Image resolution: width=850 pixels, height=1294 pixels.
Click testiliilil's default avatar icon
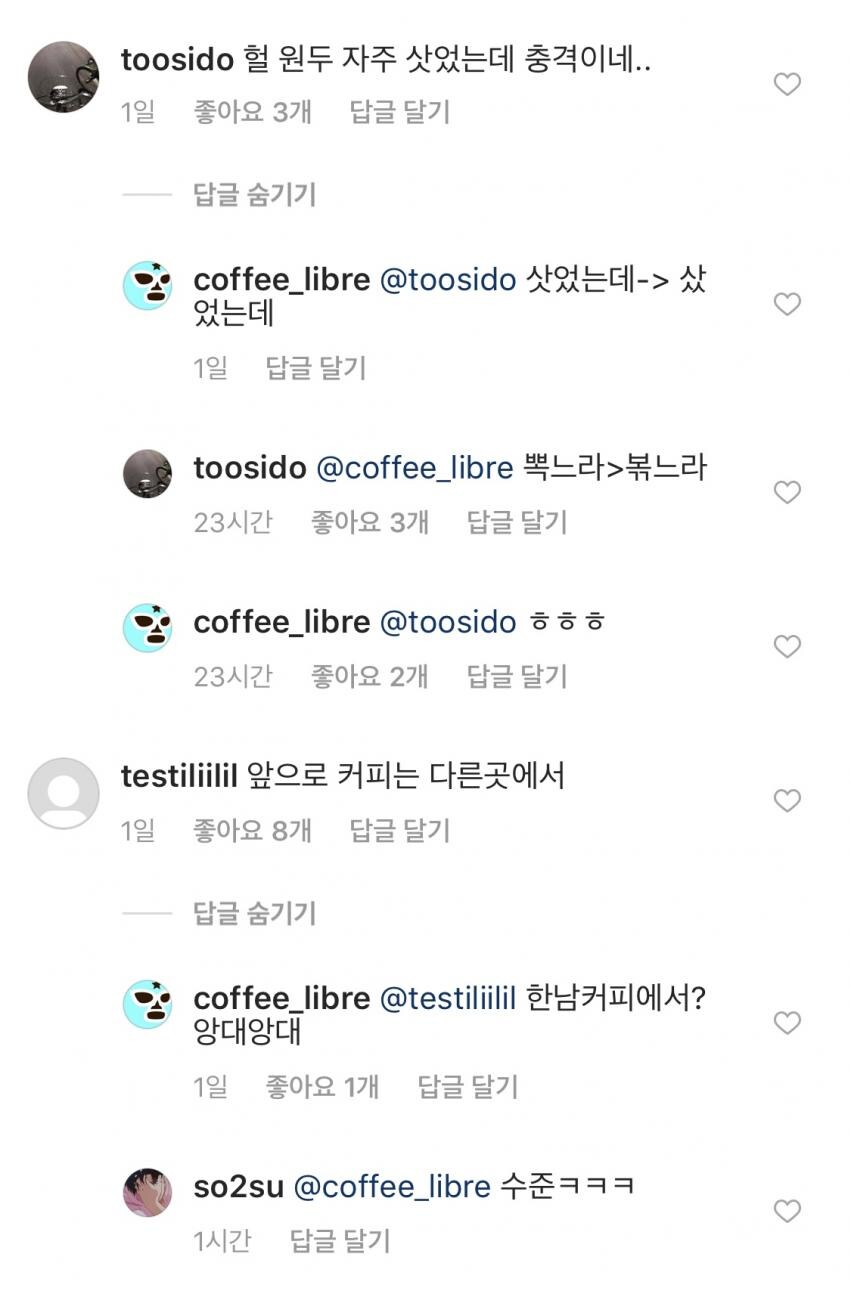[x=62, y=791]
